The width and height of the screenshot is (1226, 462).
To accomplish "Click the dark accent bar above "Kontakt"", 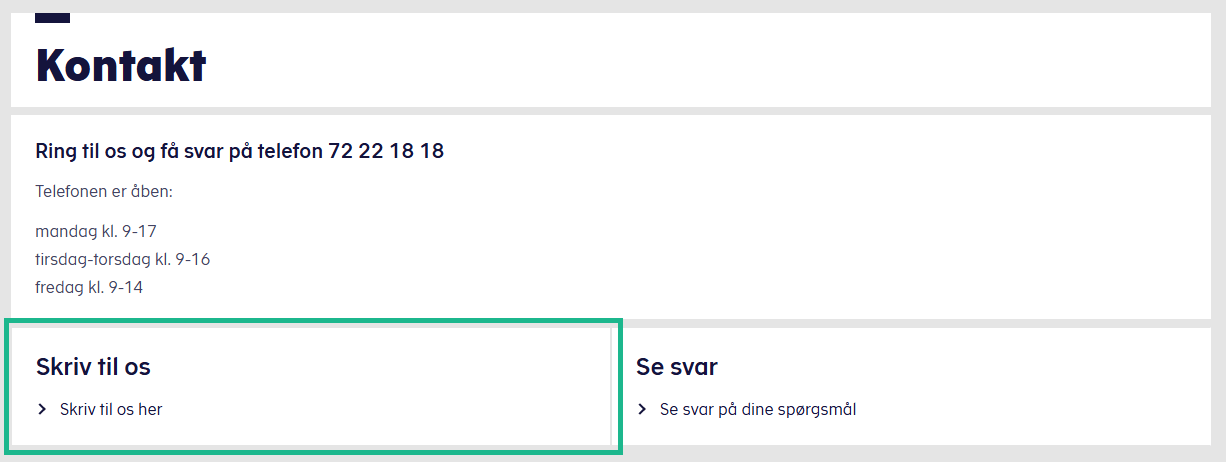I will [52, 18].
